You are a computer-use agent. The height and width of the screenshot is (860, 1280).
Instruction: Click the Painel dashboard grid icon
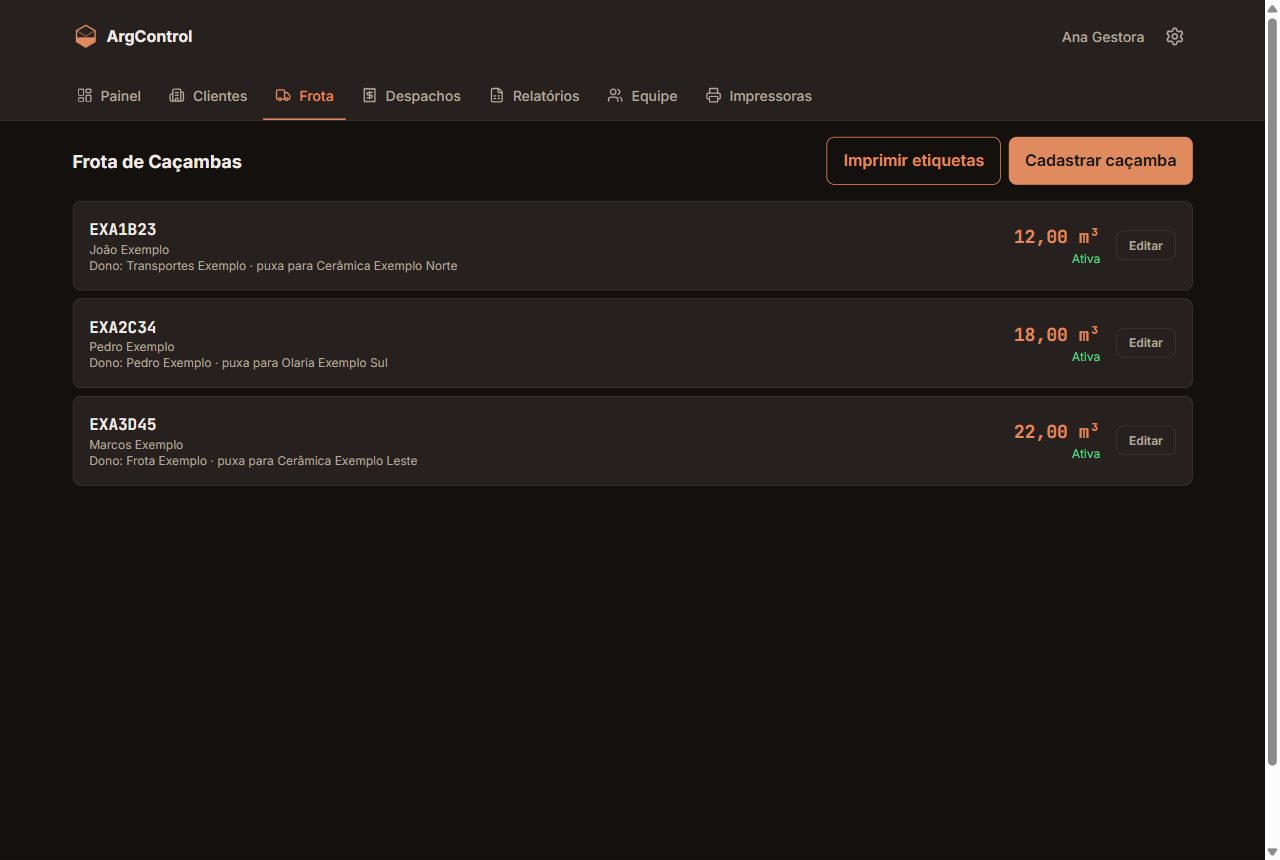pos(85,96)
